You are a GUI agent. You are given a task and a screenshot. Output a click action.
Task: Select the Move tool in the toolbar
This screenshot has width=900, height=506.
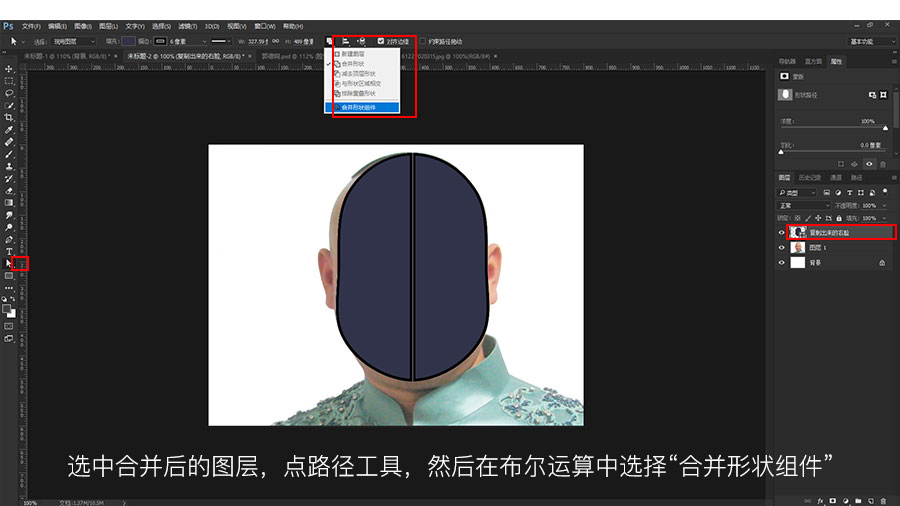point(9,68)
